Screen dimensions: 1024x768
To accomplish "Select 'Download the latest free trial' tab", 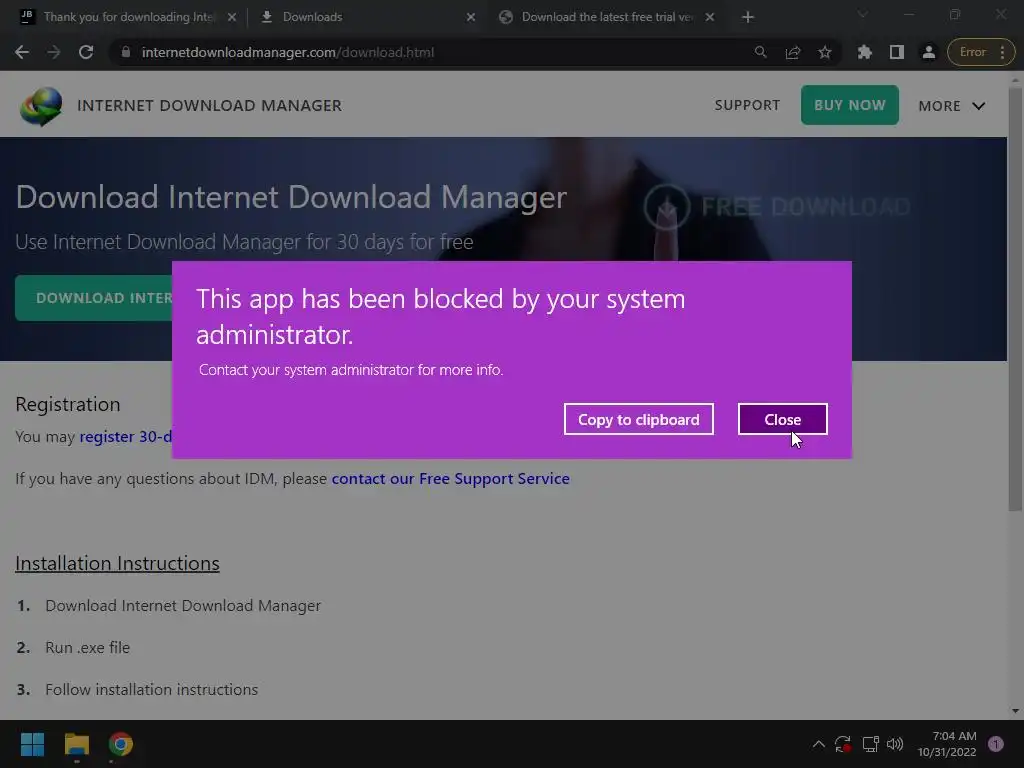I will tap(606, 17).
